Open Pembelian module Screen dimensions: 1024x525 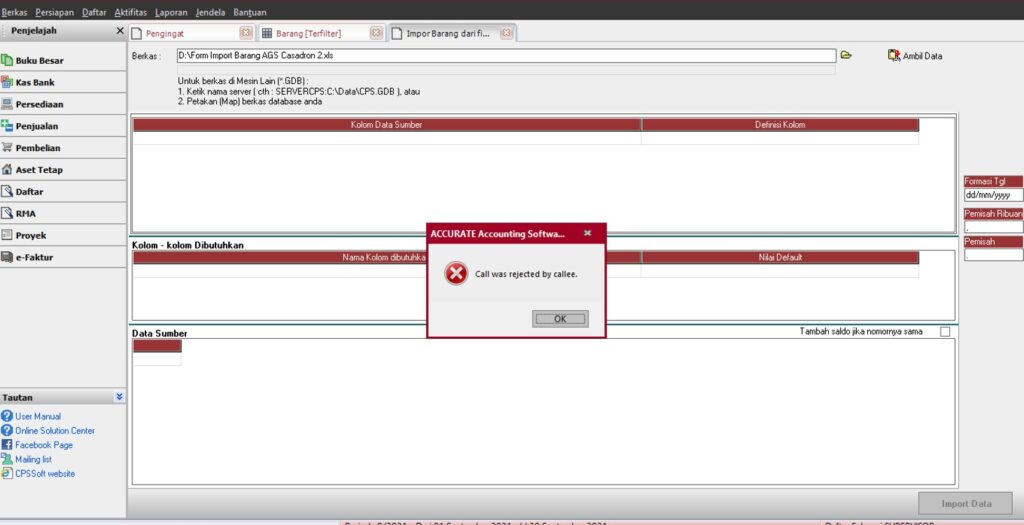[x=63, y=148]
